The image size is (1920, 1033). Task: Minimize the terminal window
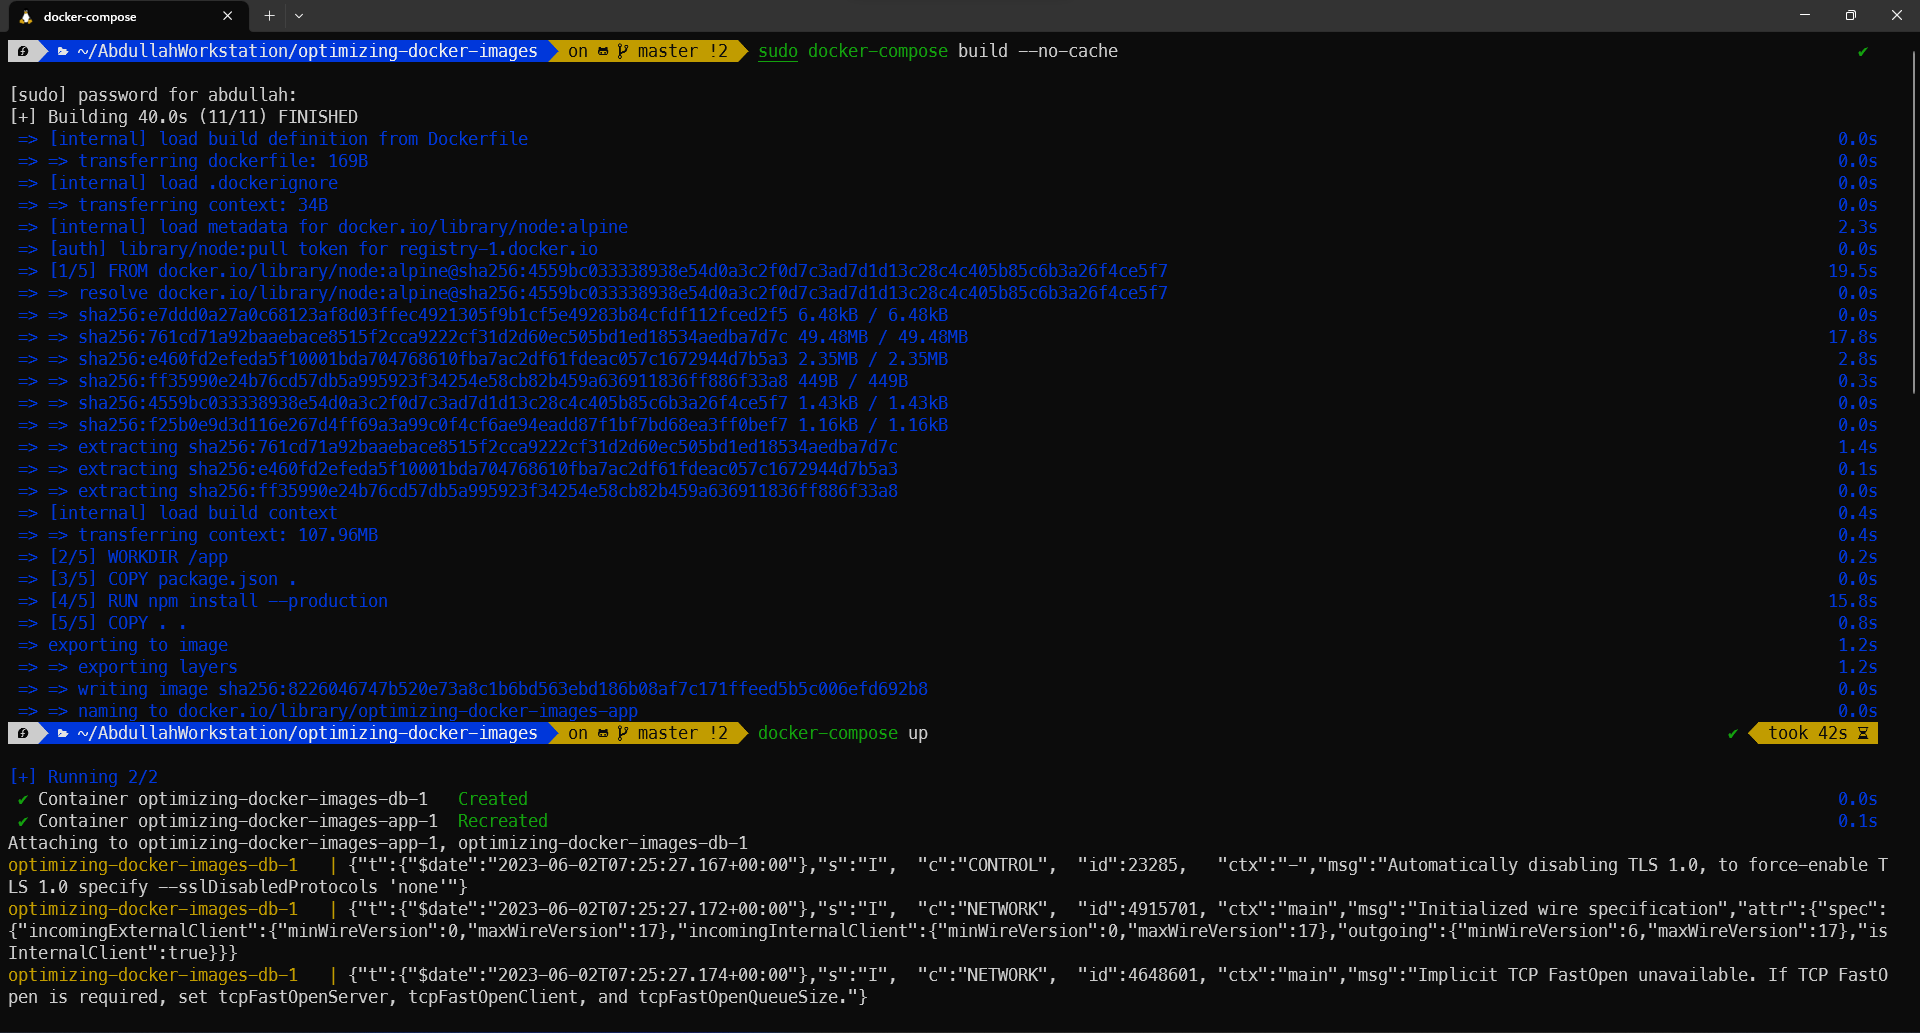[1804, 15]
